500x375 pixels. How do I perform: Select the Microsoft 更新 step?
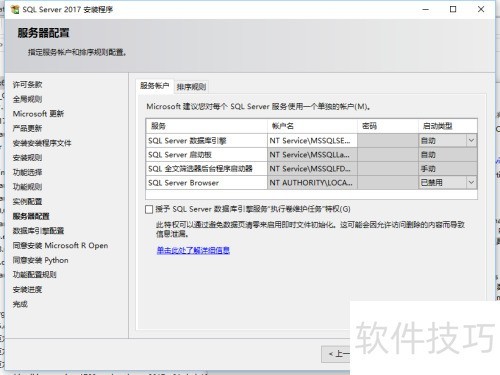pos(38,114)
